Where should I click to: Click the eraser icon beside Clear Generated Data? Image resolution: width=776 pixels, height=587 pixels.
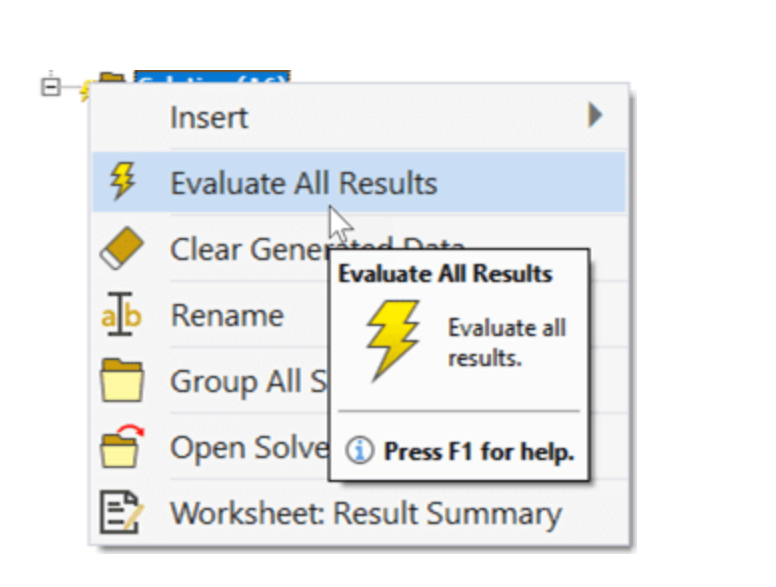[x=122, y=248]
